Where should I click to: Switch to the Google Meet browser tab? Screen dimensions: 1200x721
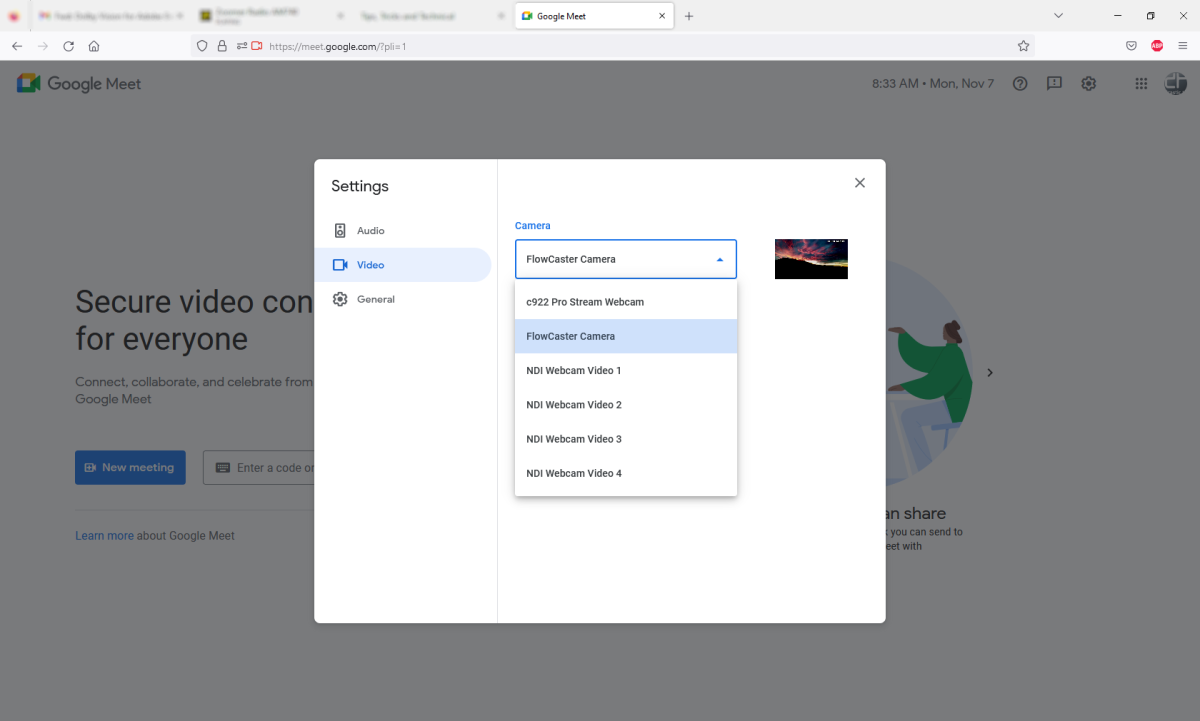(x=593, y=16)
